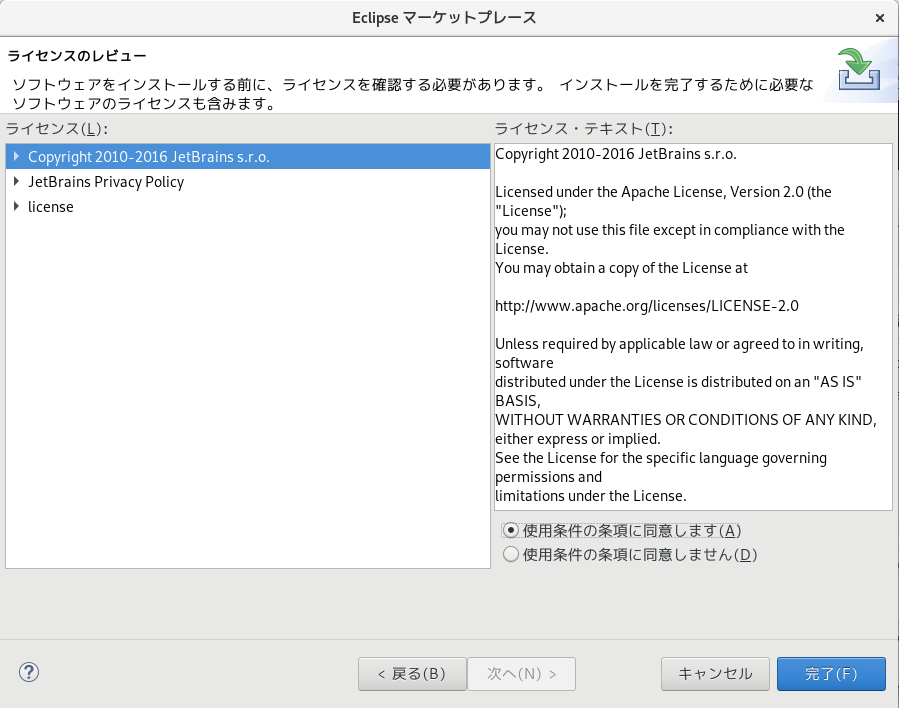Viewport: 899px width, 708px height.
Task: Expand the Copyright 2010-2016 JetBrains tree arrow
Action: [x=16, y=156]
